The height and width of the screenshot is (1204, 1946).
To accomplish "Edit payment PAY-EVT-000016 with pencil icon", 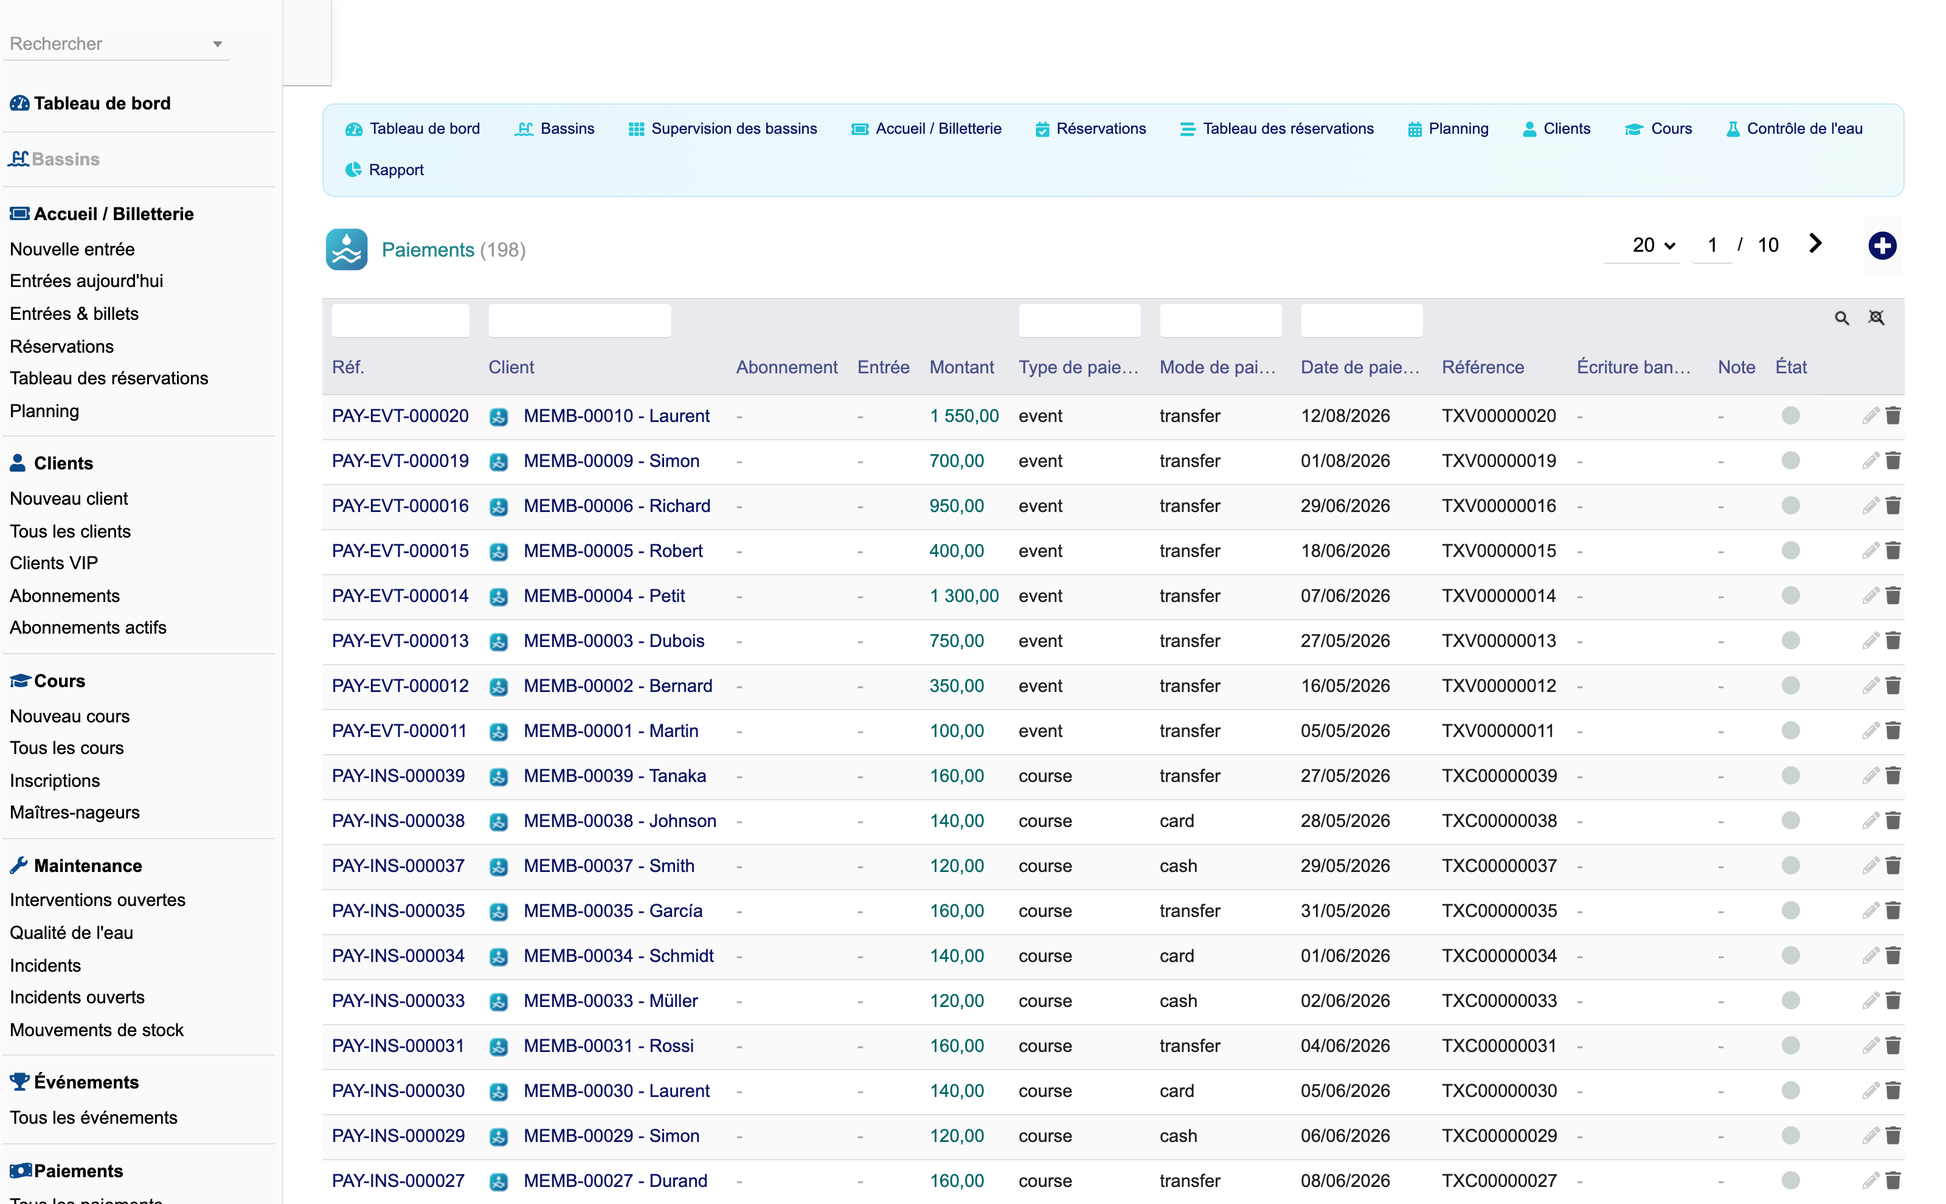I will tap(1870, 506).
